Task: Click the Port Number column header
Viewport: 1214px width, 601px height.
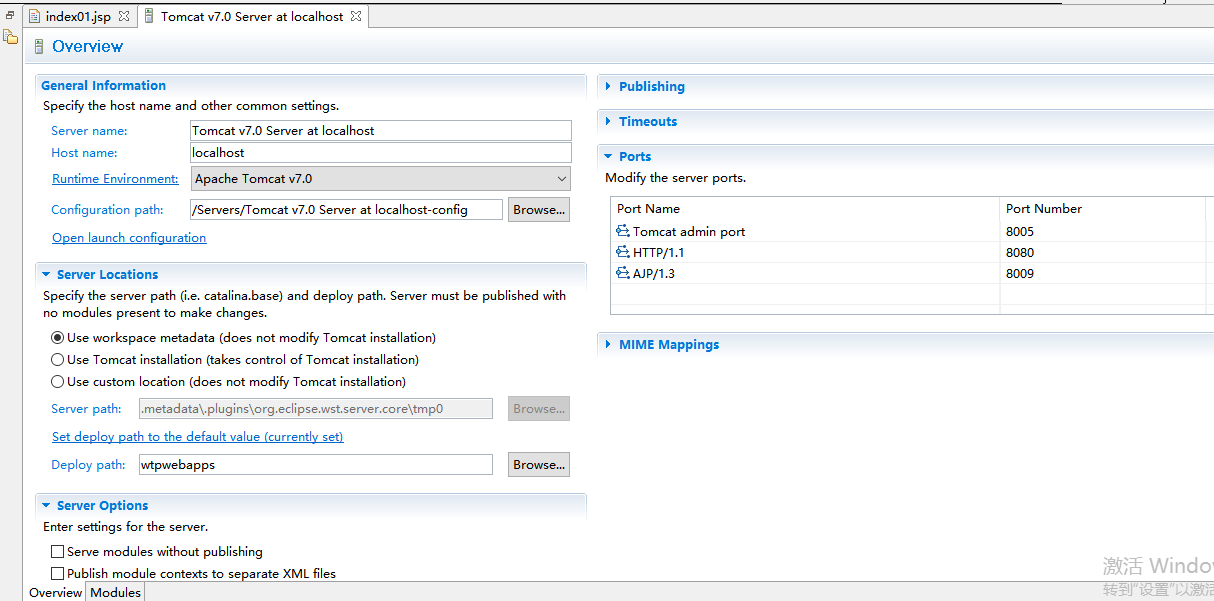Action: point(1103,209)
